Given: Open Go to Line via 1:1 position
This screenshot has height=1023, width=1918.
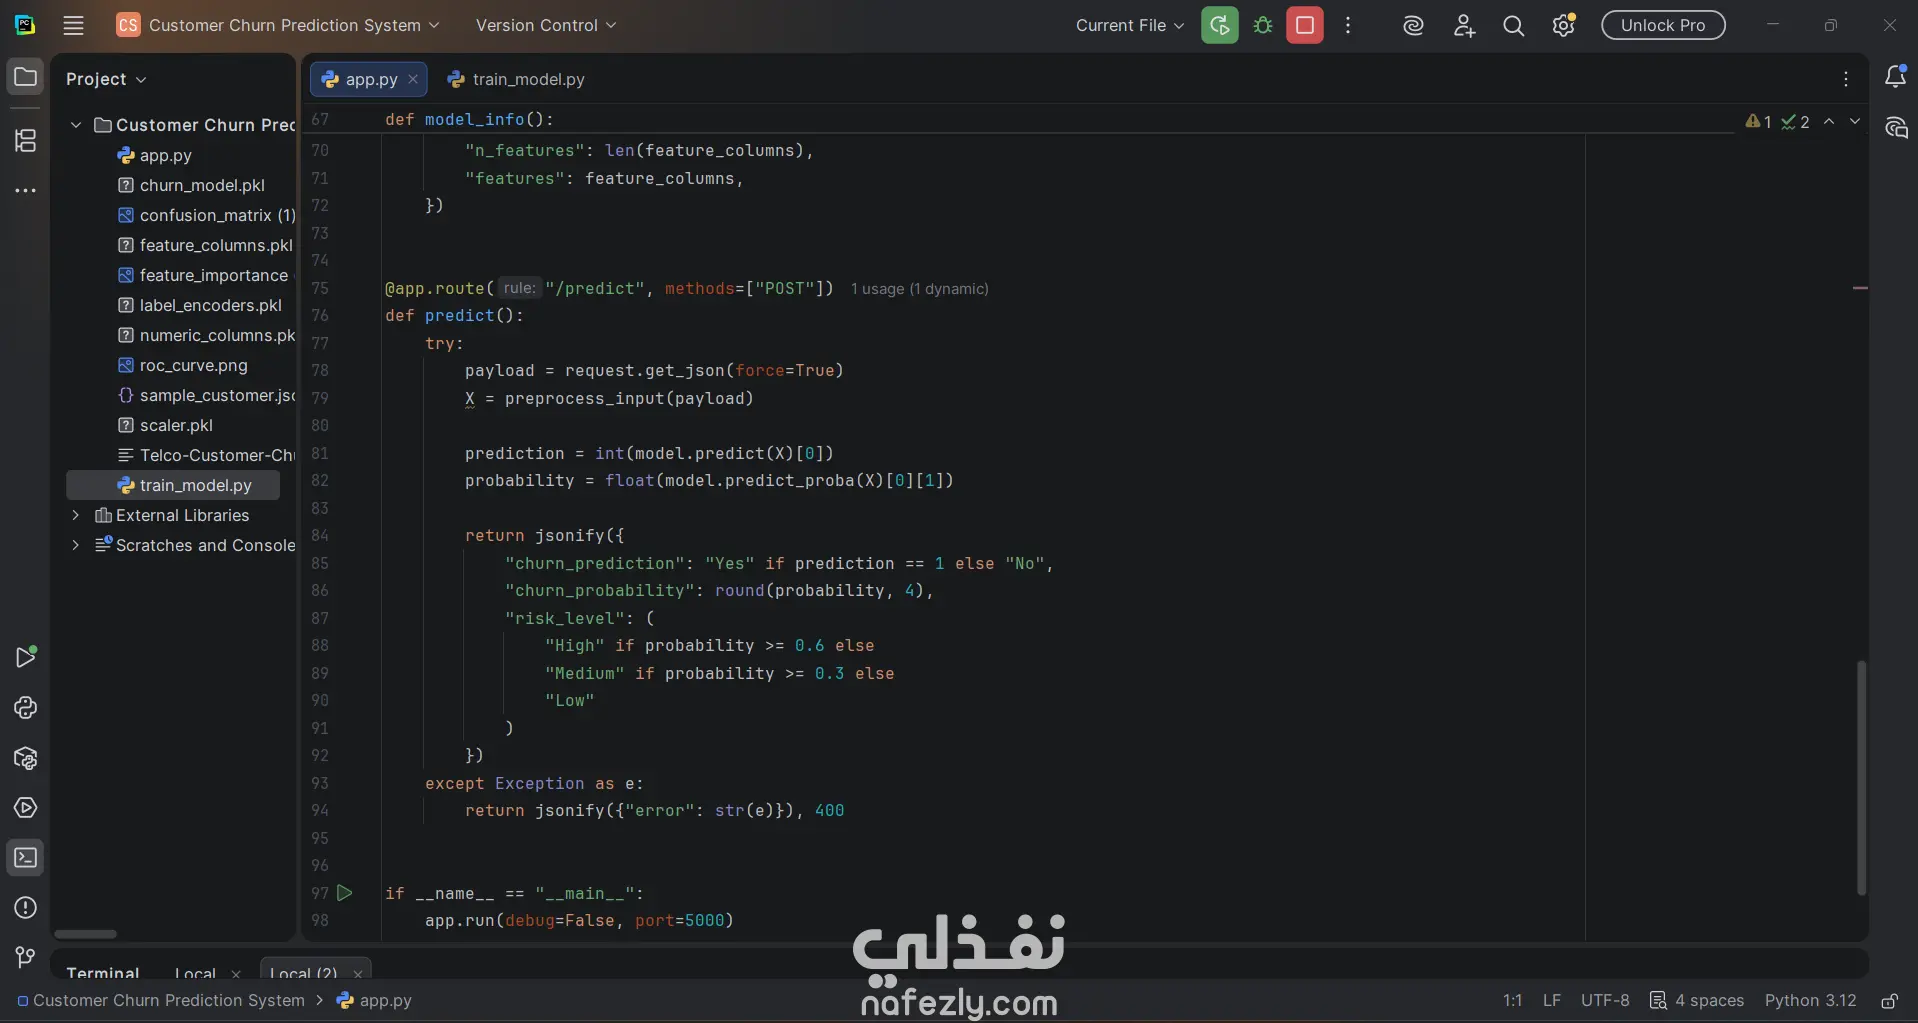Looking at the screenshot, I should pyautogui.click(x=1512, y=1001).
